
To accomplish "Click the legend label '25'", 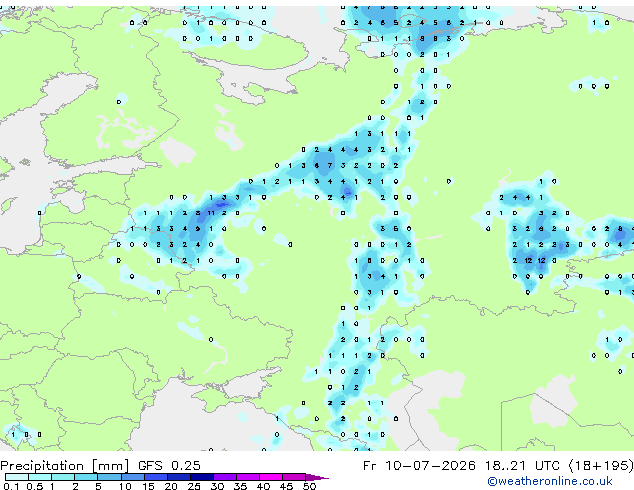I will pos(194,486).
